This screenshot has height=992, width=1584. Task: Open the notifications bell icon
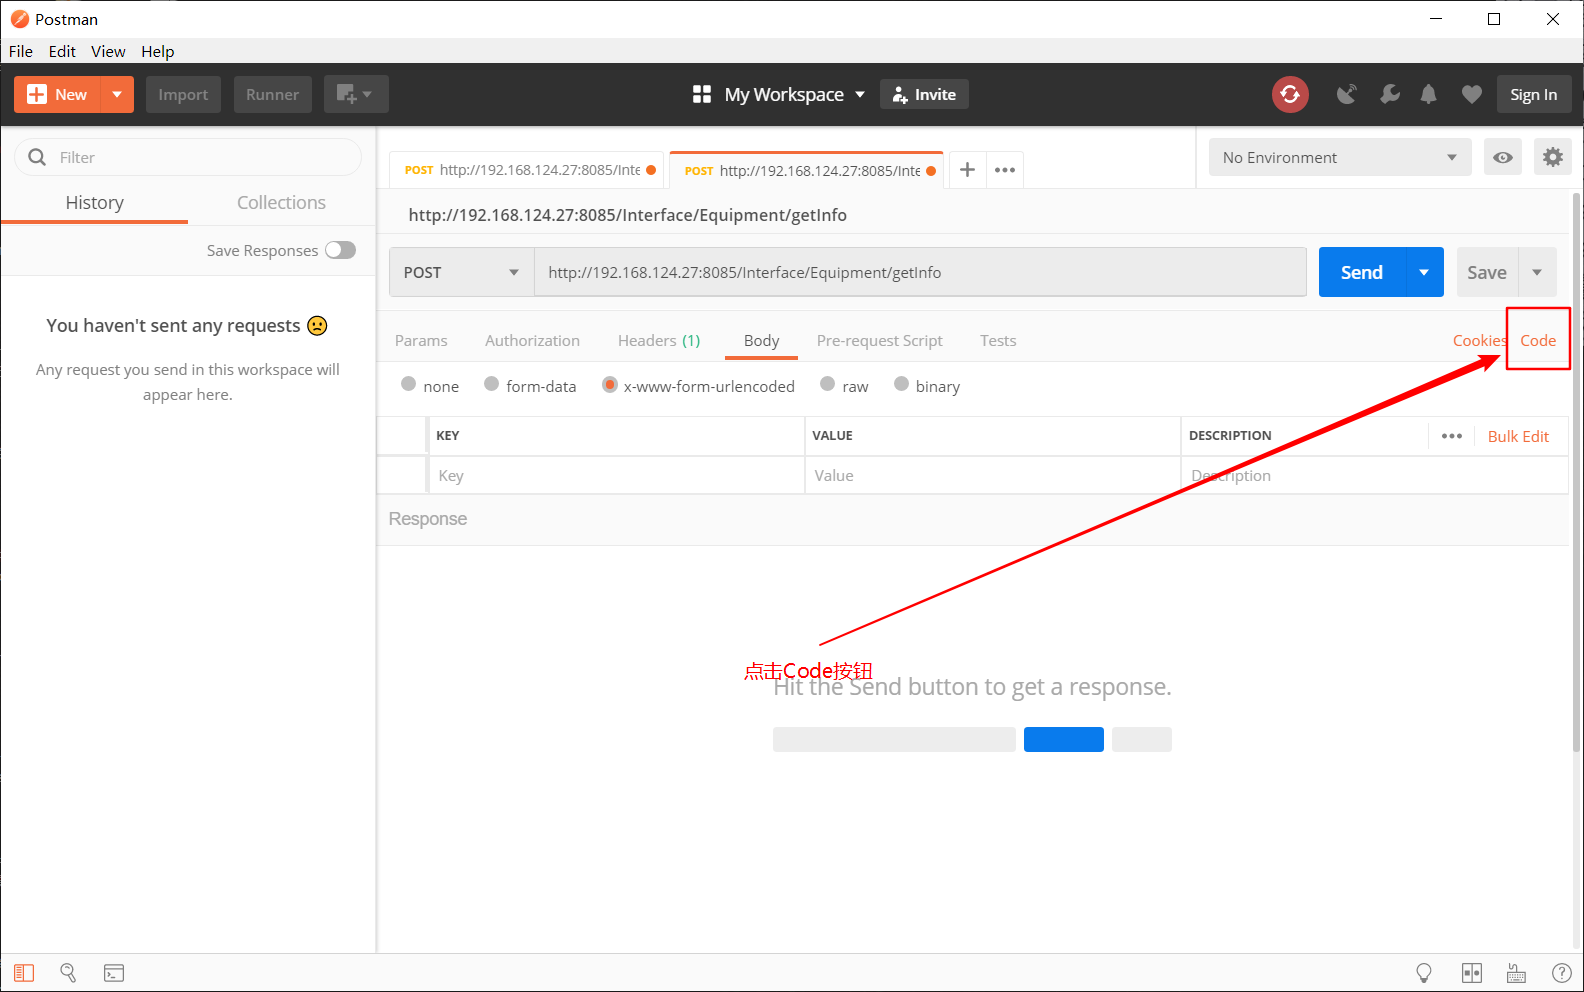(1429, 94)
